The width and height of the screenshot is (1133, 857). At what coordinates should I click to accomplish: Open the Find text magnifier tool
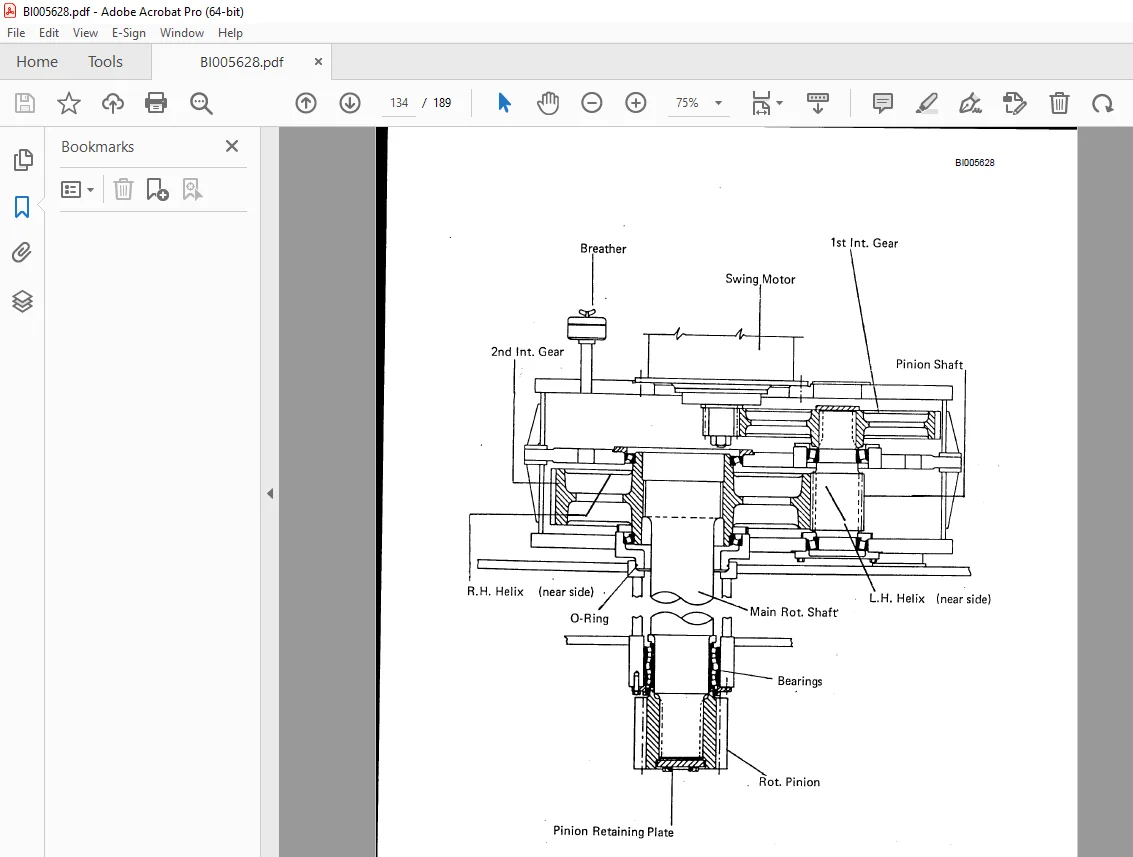click(x=201, y=103)
